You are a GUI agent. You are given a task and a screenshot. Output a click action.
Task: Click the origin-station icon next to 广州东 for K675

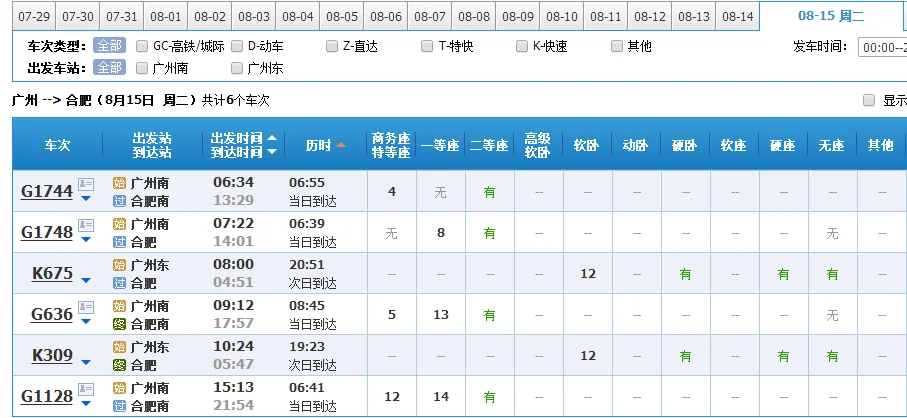pyautogui.click(x=119, y=265)
